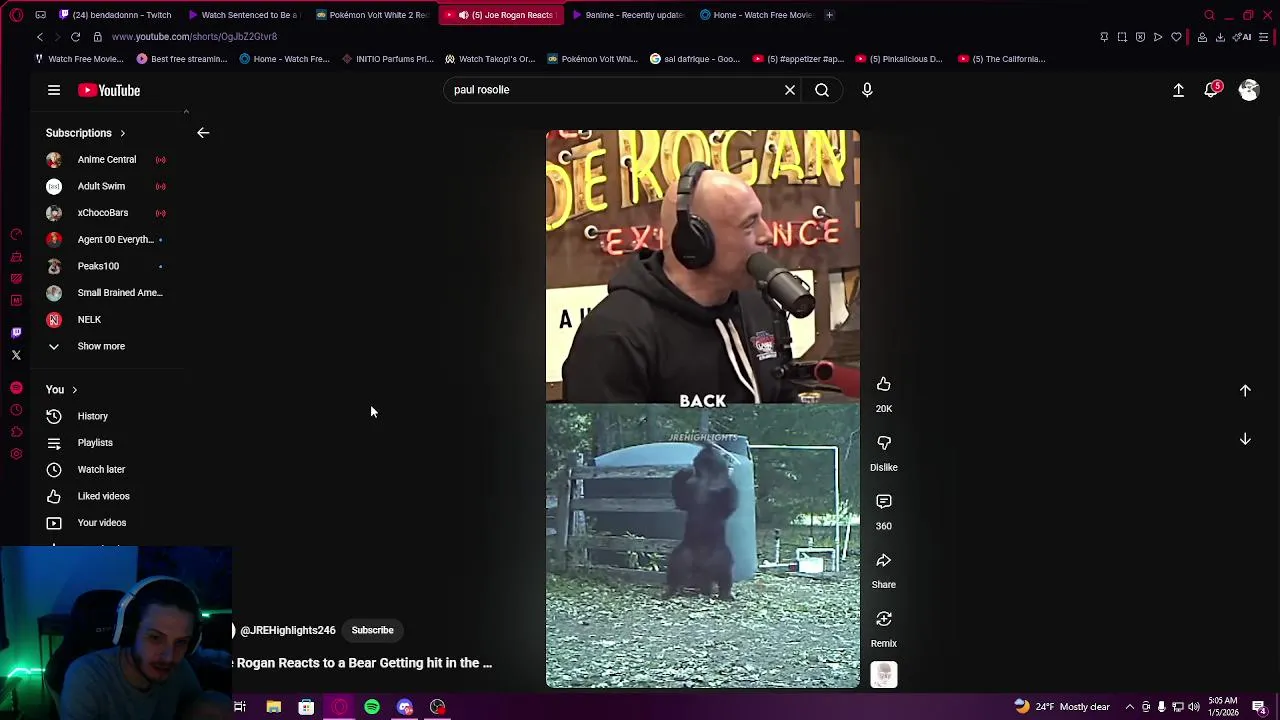Mute the Joe Rogan tab audio icon
The height and width of the screenshot is (720, 1280).
pos(463,15)
